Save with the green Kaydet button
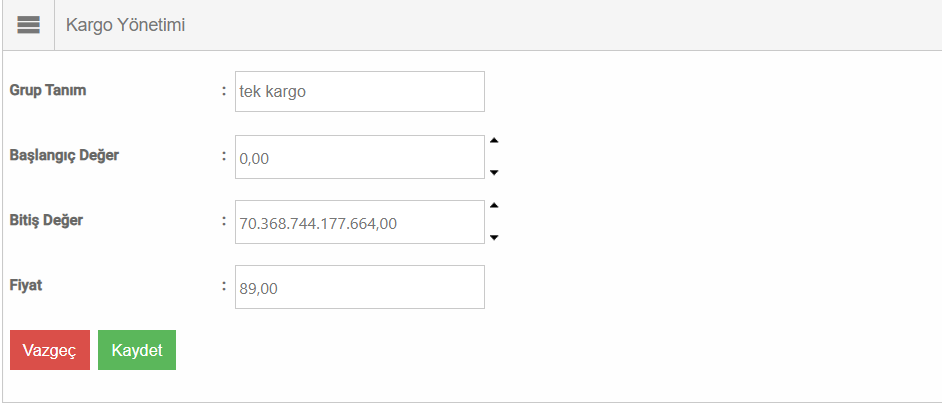This screenshot has width=942, height=407. coord(137,350)
